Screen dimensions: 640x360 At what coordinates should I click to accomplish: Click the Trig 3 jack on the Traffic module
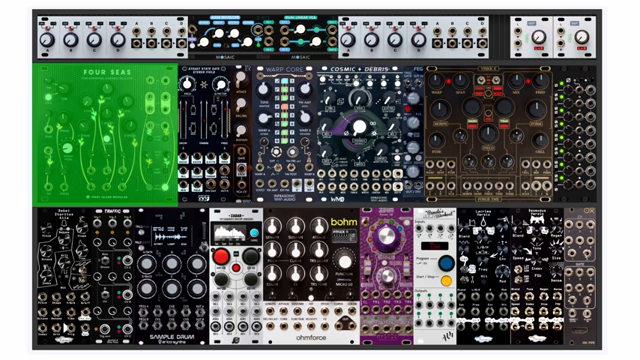coord(127,223)
